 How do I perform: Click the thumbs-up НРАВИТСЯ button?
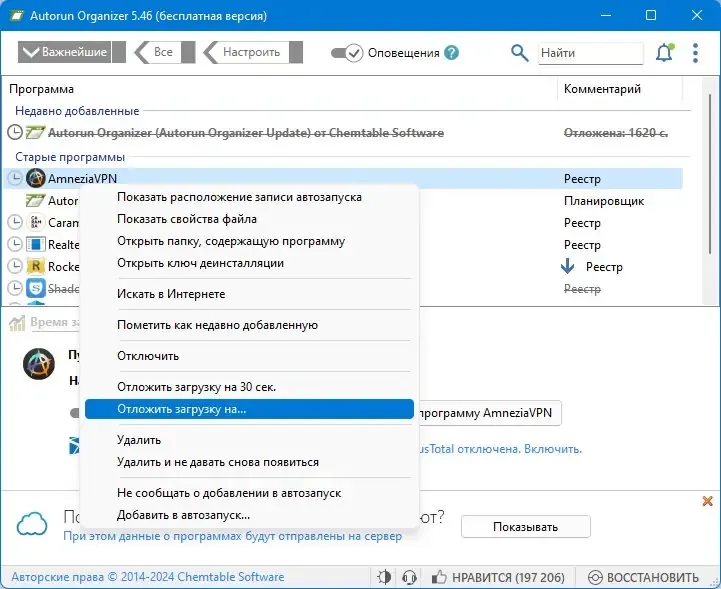click(498, 577)
